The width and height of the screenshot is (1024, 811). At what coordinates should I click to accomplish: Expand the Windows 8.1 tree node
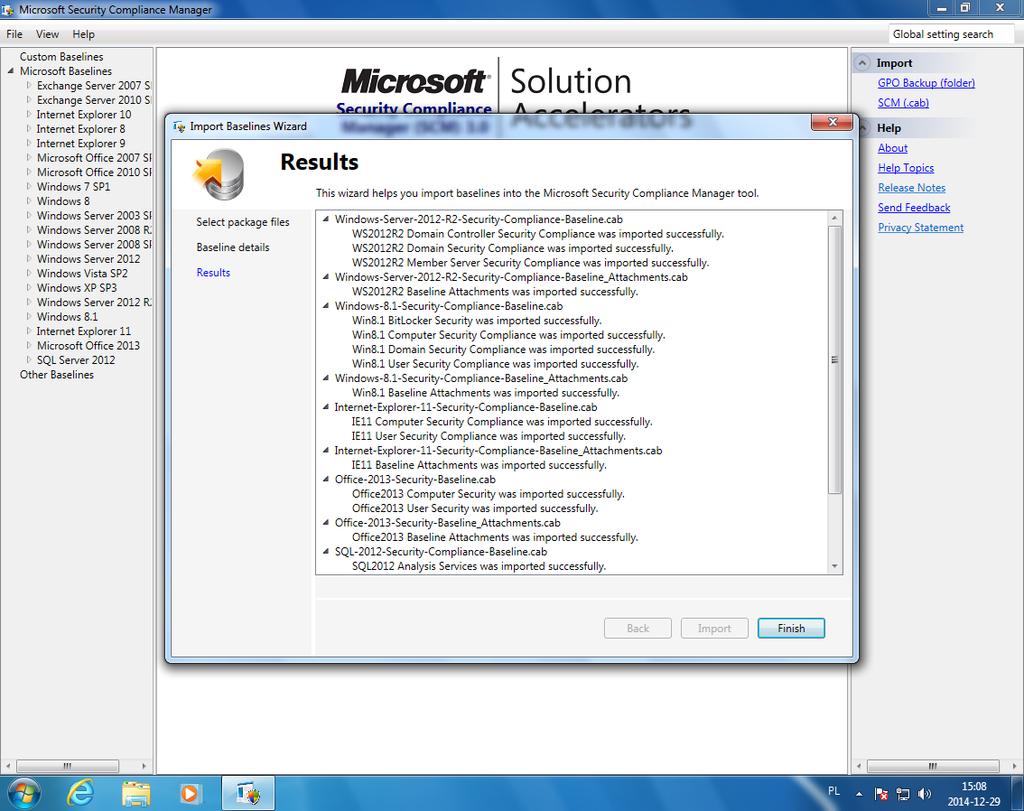tap(29, 316)
